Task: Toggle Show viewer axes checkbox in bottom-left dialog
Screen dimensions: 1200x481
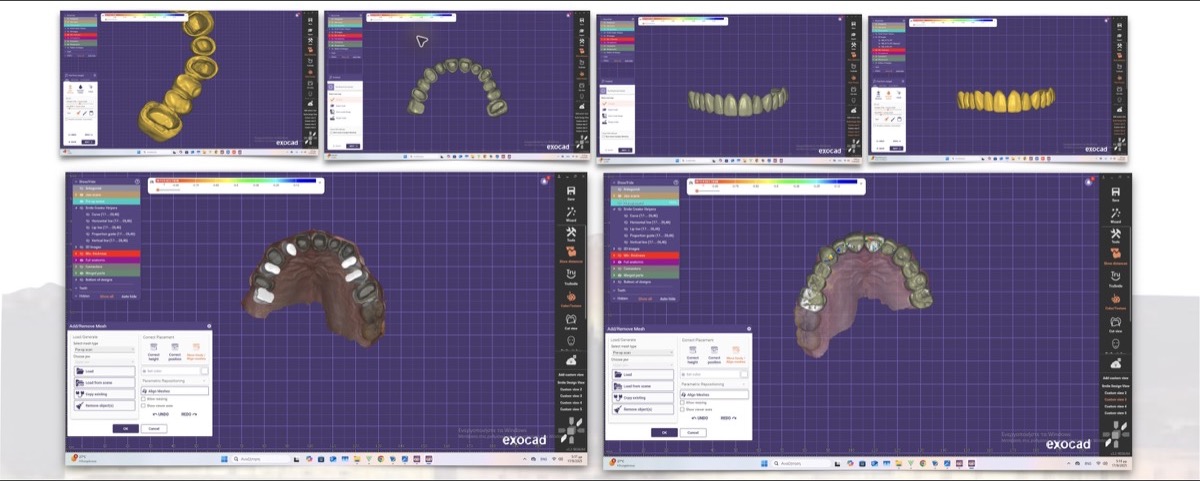Action: tap(144, 406)
